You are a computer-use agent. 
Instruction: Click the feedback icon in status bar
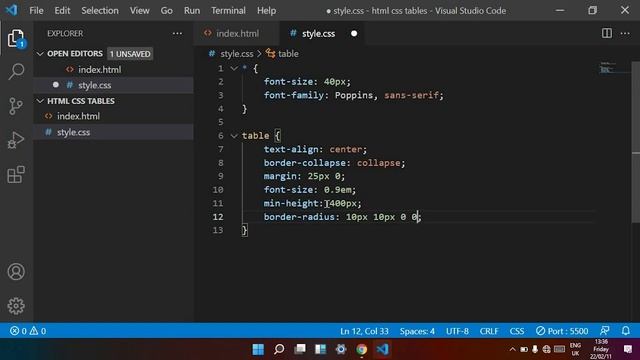604,331
